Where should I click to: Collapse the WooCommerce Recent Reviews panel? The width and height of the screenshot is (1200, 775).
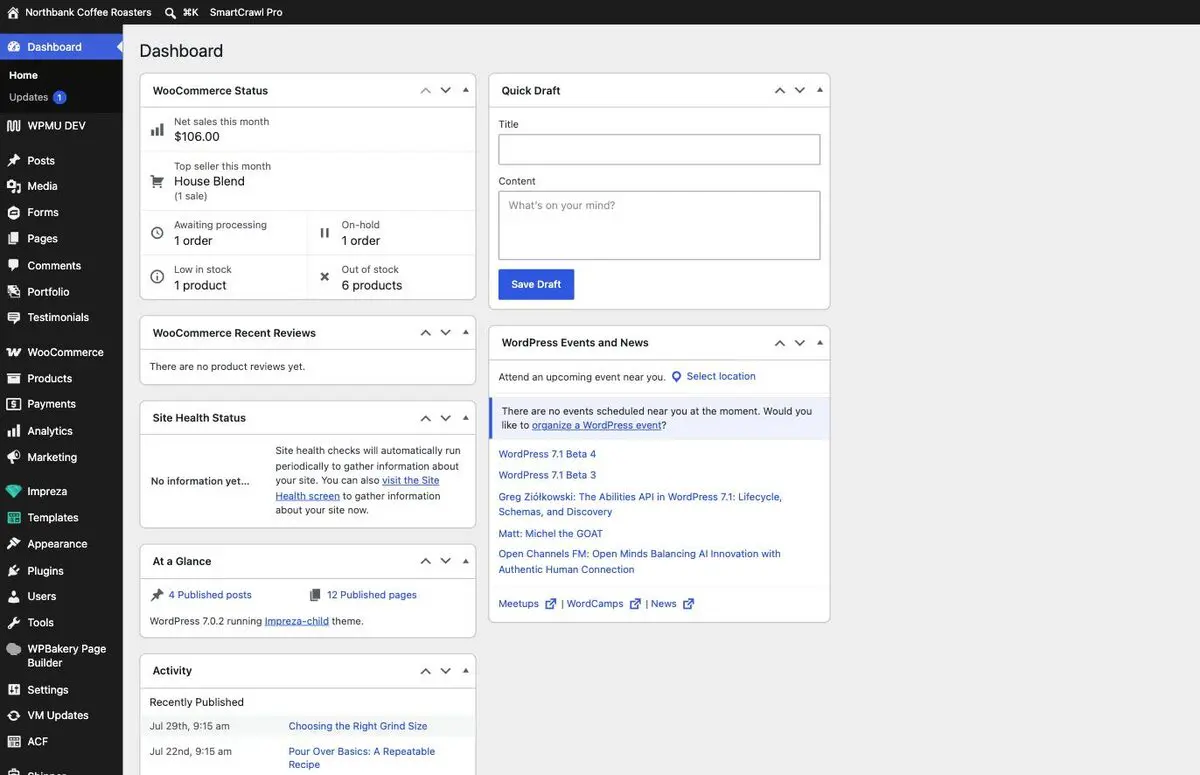[x=466, y=332]
